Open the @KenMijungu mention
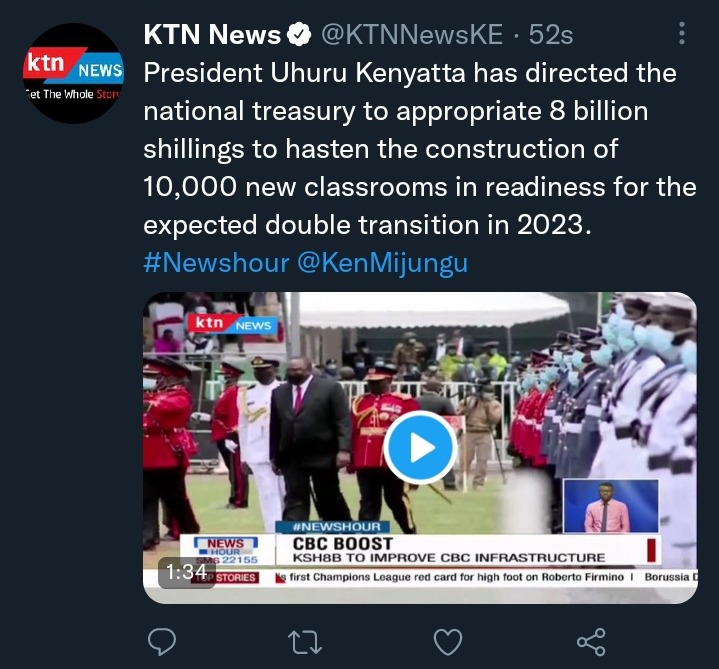 pyautogui.click(x=382, y=263)
